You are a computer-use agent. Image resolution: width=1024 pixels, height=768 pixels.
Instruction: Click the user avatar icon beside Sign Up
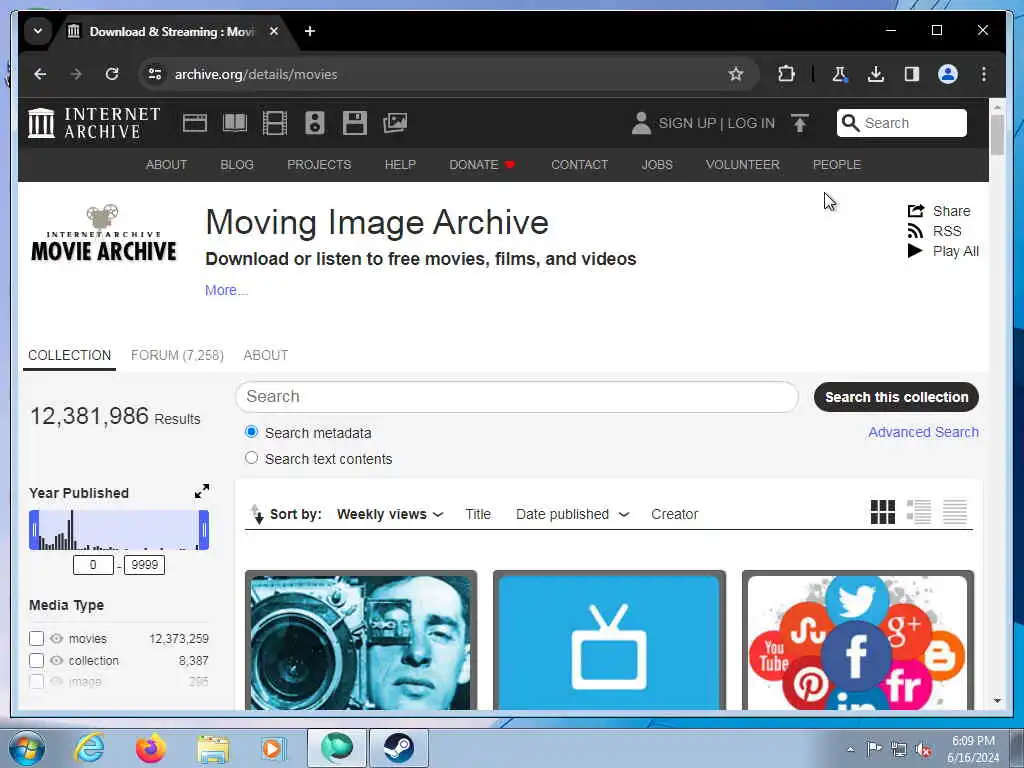pos(641,123)
